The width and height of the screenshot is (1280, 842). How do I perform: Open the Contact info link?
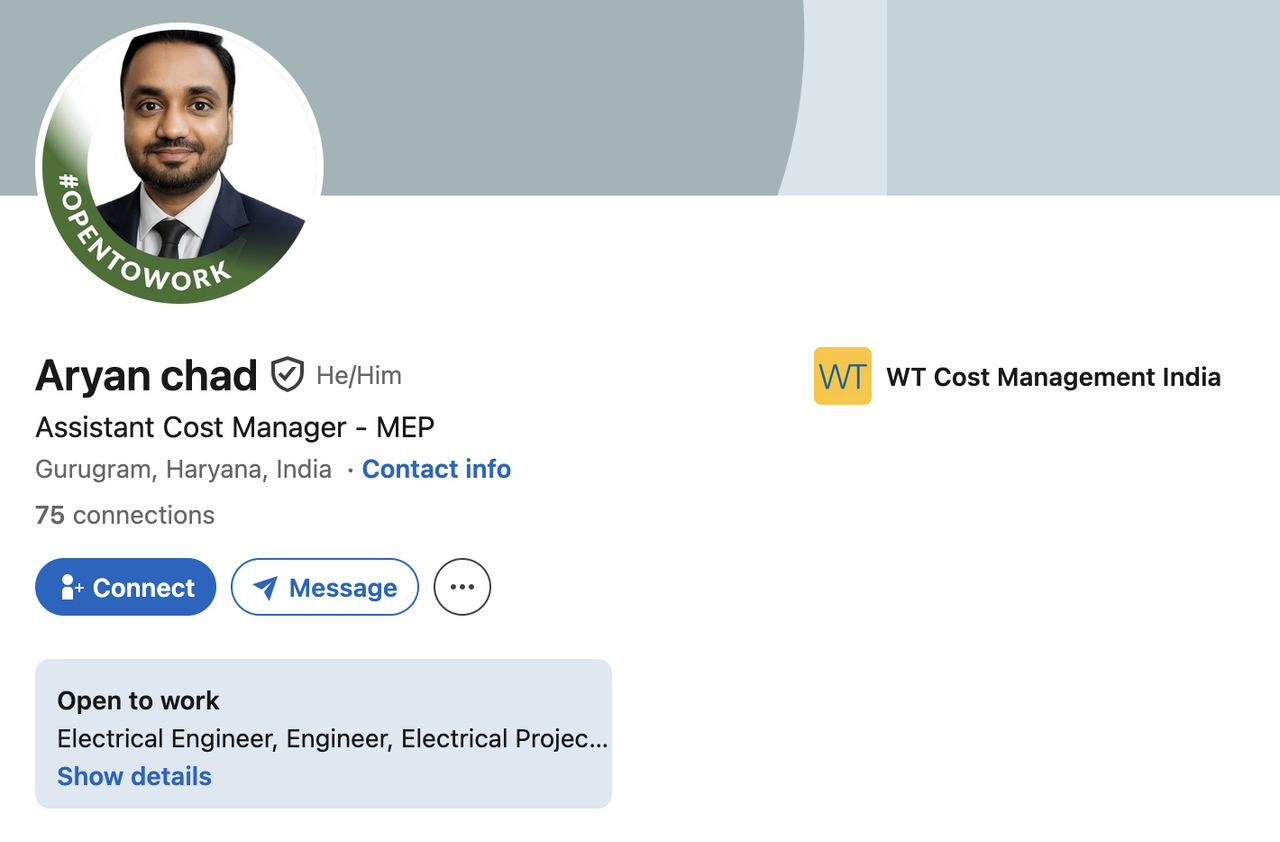(436, 469)
